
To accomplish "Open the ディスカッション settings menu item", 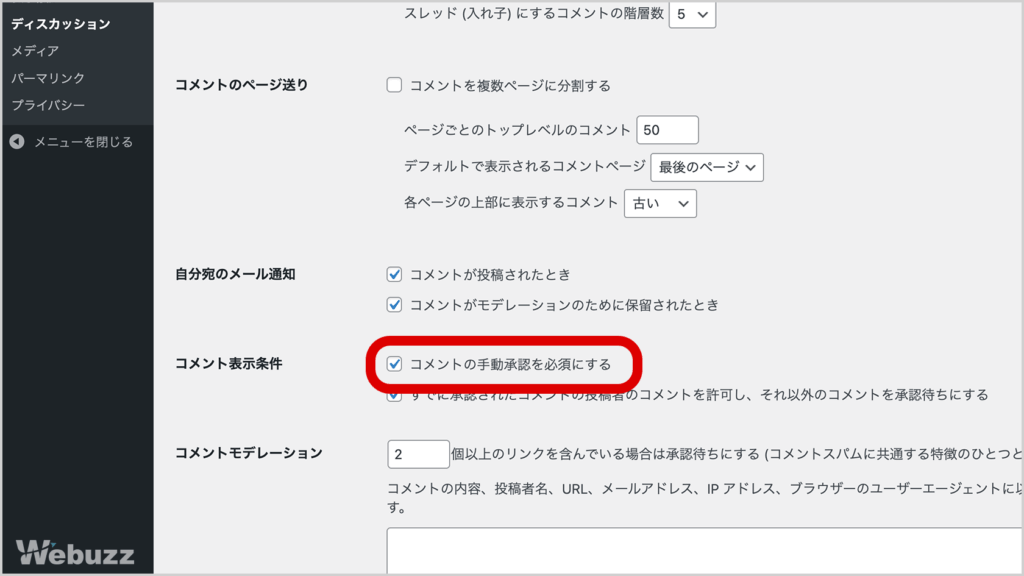I will click(61, 24).
